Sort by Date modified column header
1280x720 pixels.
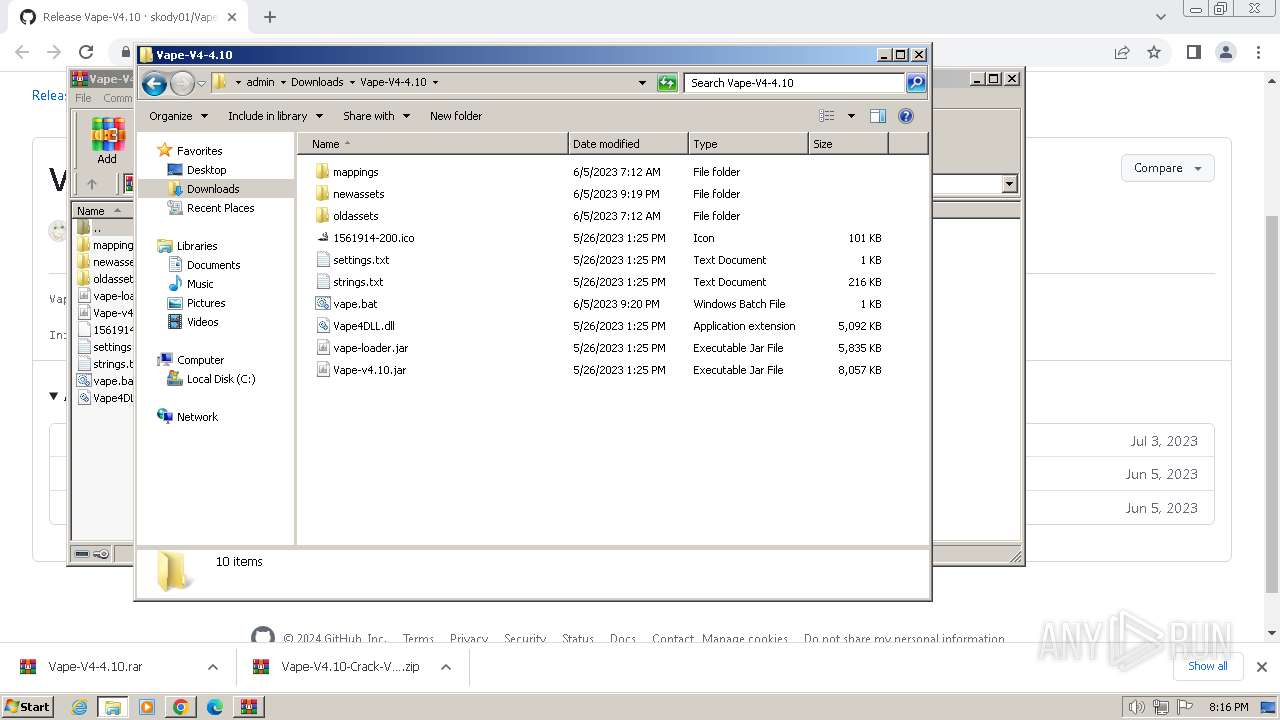(627, 144)
